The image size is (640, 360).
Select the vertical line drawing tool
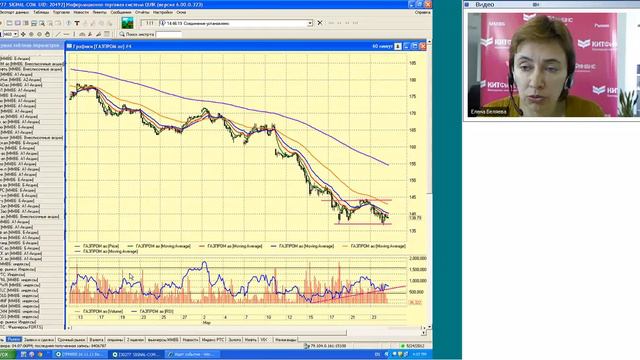(74, 34)
